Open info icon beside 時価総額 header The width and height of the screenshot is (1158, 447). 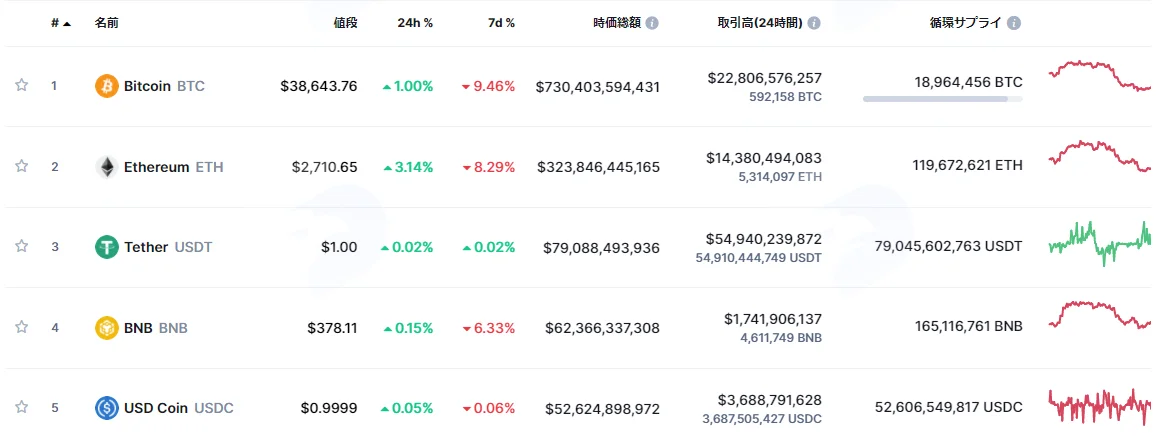652,23
